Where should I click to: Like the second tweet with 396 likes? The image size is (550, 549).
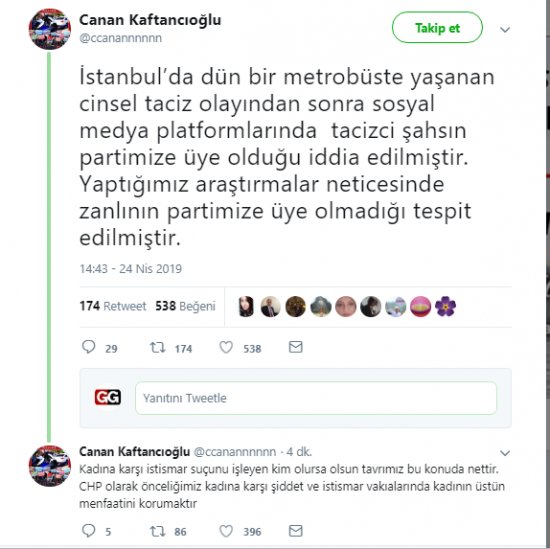[x=226, y=531]
